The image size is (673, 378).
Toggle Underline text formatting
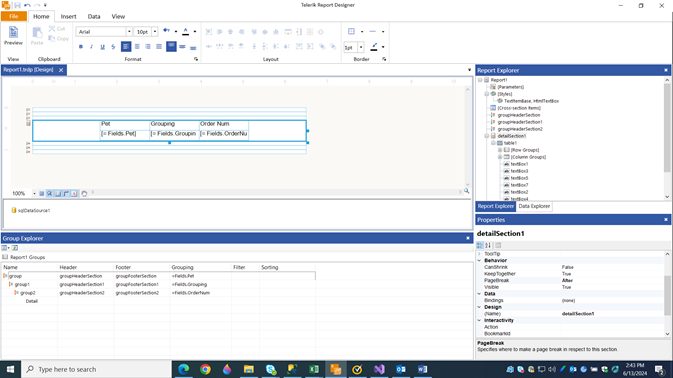click(102, 47)
